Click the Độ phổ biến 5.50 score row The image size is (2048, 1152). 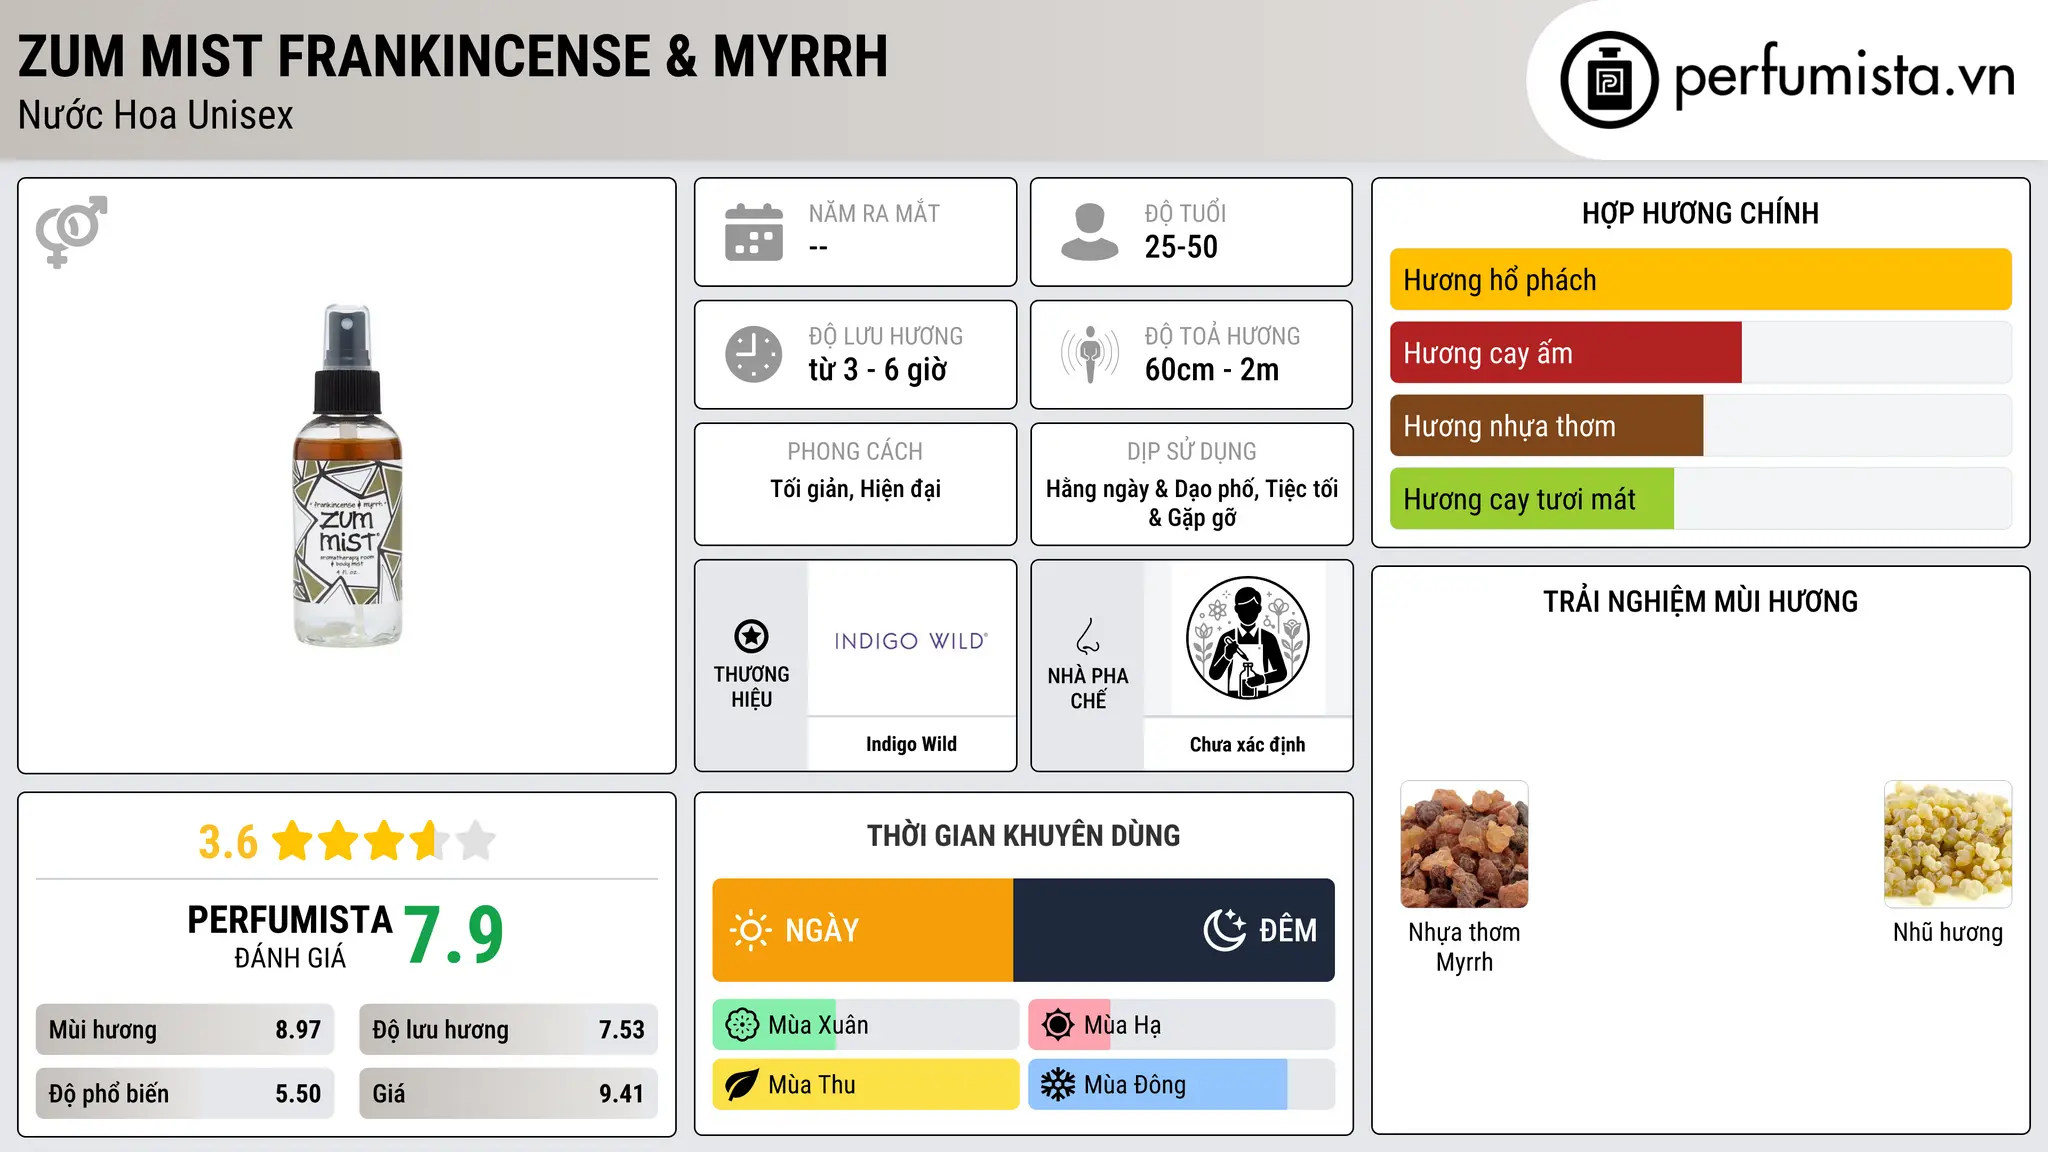(x=185, y=1094)
